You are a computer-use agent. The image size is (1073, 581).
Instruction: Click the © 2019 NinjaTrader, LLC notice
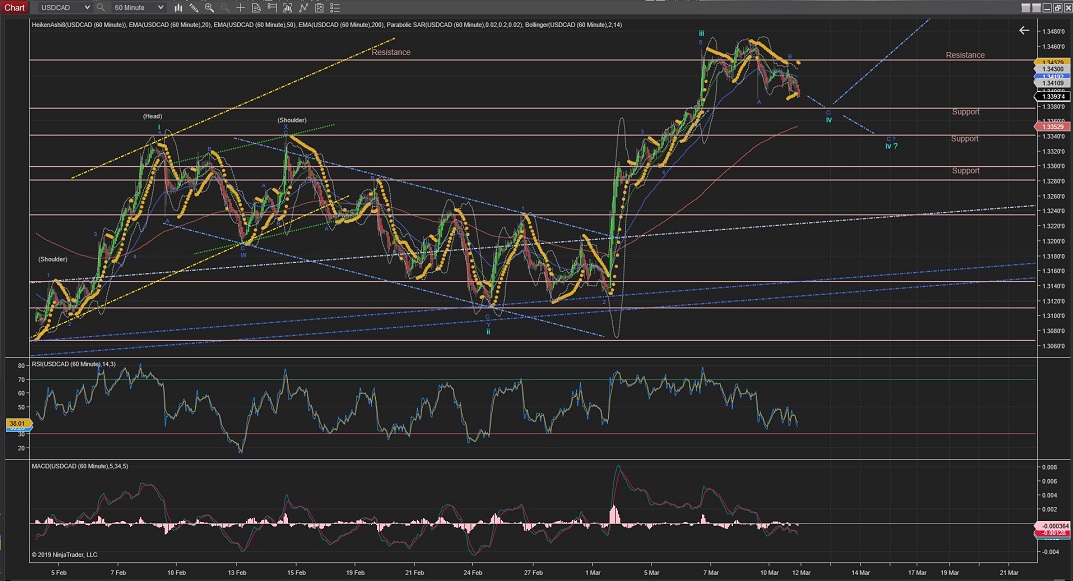tap(64, 554)
